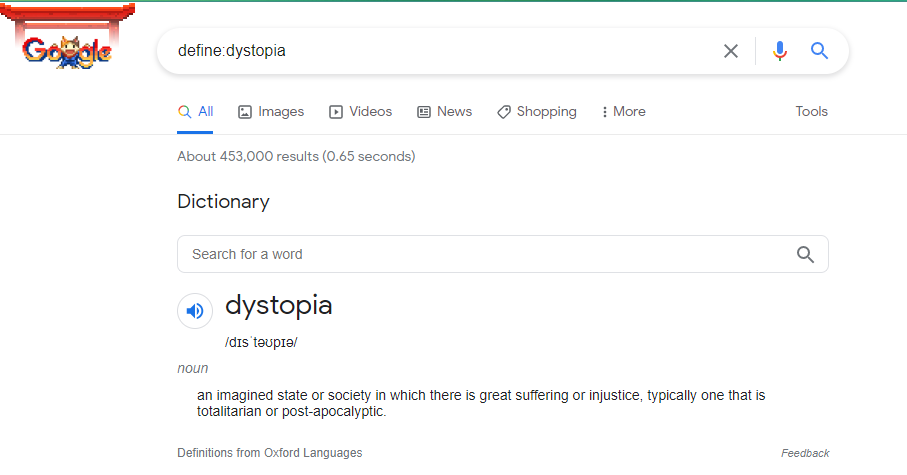Start voice search with the microphone icon
907x475 pixels.
pos(780,51)
